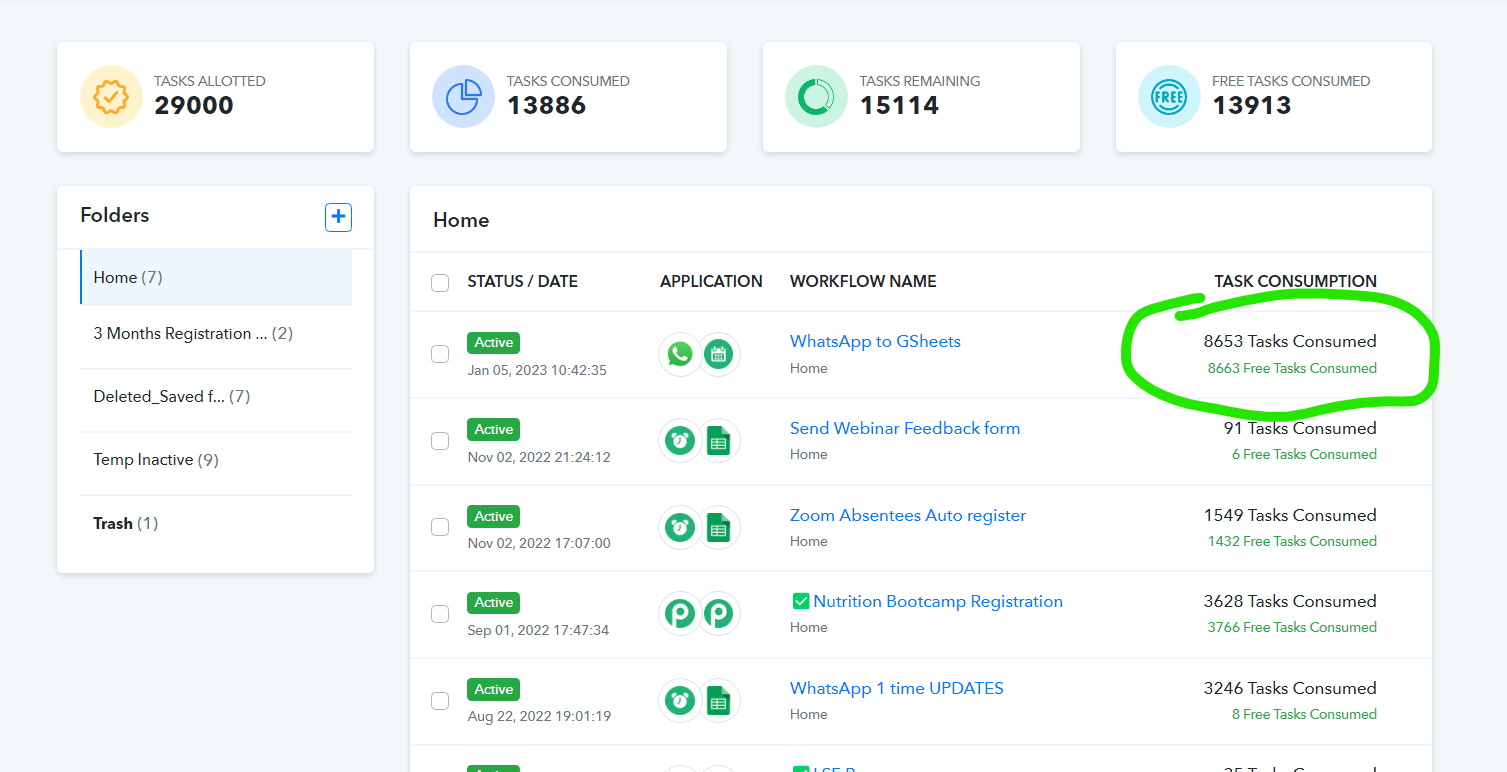Click the Tasks Consumed pie chart icon
This screenshot has width=1507, height=772.
point(463,97)
